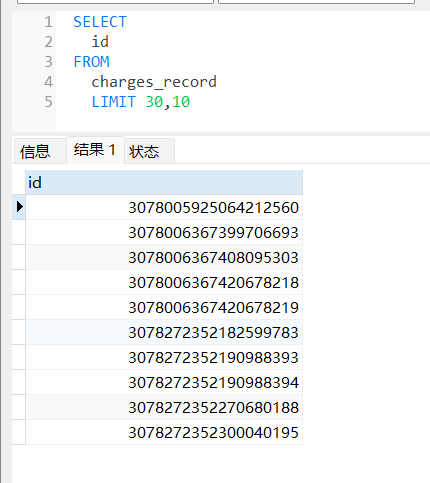Select the cell 307827235219098​8394
Image resolution: width=430 pixels, height=483 pixels.
pos(164,382)
